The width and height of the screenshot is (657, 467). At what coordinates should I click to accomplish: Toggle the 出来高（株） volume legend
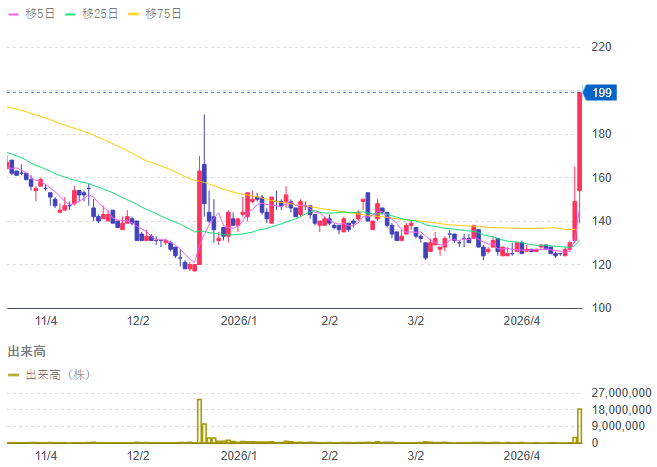pyautogui.click(x=49, y=374)
